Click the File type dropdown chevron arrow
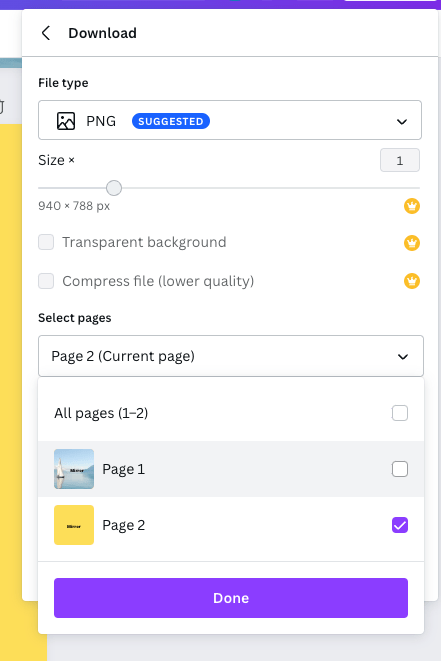The height and width of the screenshot is (661, 441). click(x=402, y=122)
